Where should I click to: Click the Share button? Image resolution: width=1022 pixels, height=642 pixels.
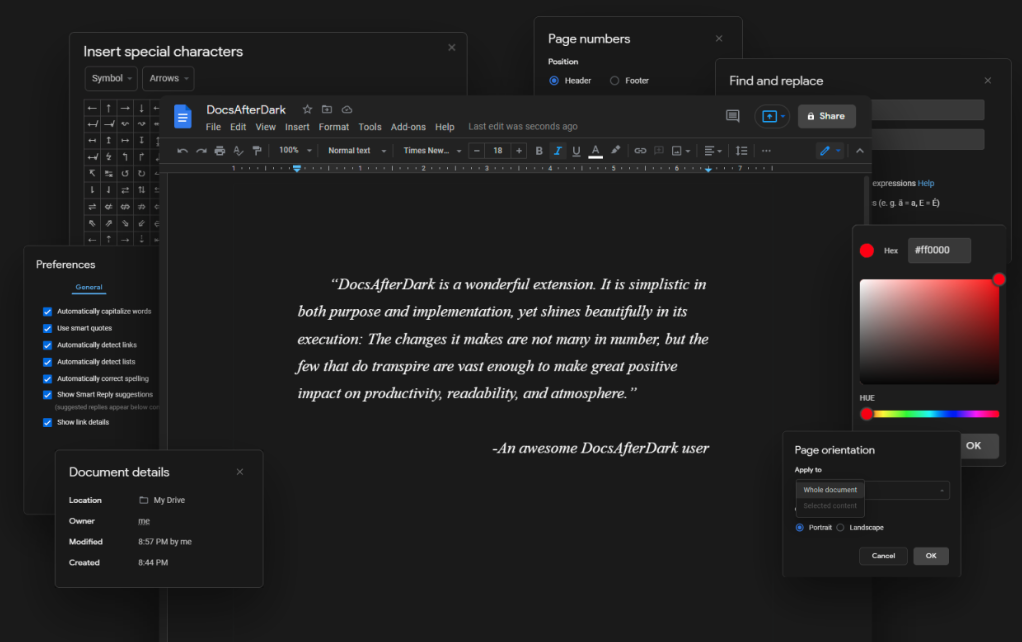pos(826,116)
